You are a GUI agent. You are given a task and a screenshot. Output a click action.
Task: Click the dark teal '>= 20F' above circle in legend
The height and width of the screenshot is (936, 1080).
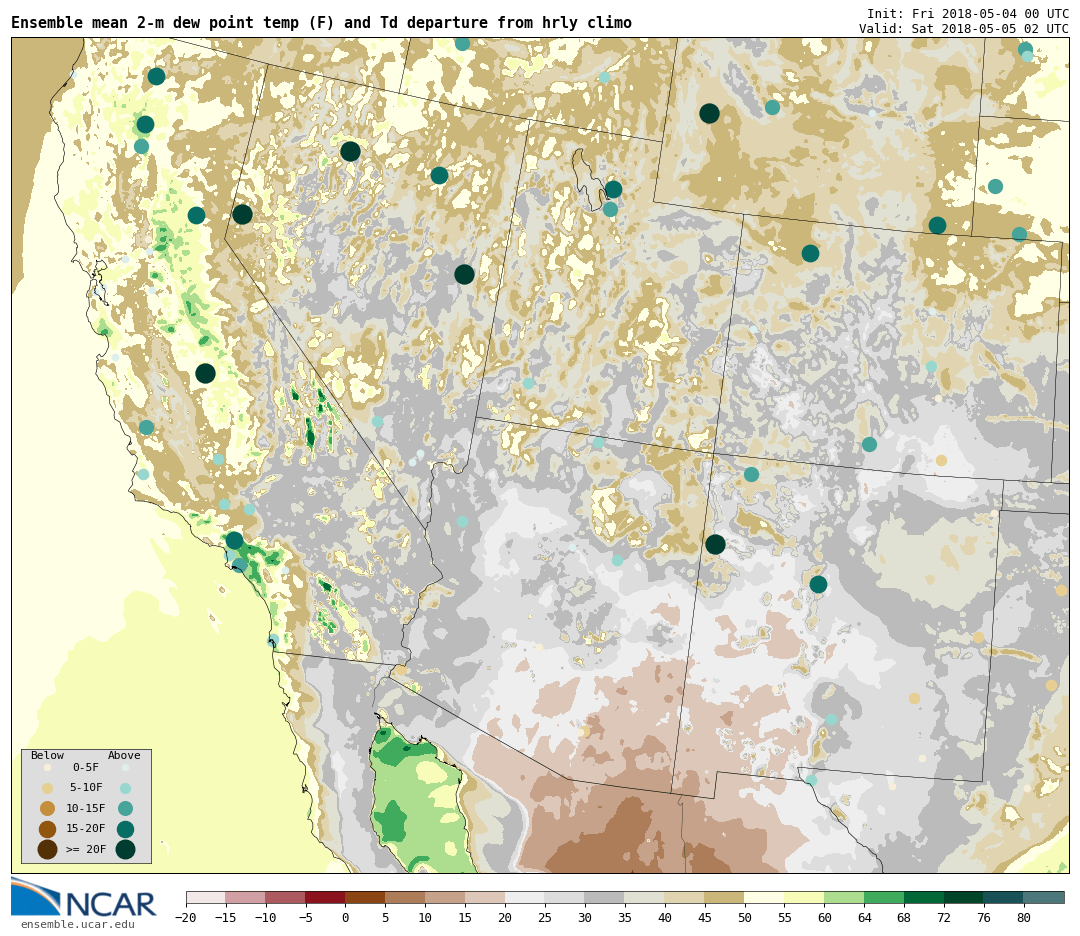point(125,849)
